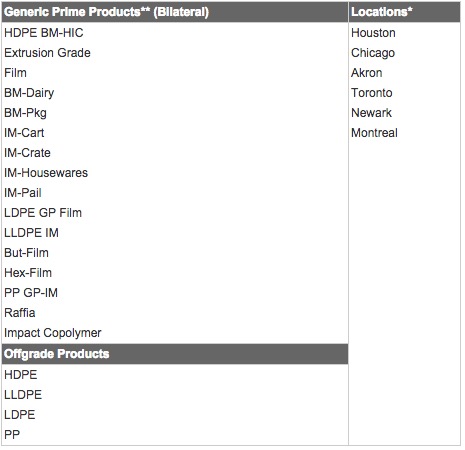Select Hex-Film in the list
The image size is (465, 450).
(x=28, y=273)
